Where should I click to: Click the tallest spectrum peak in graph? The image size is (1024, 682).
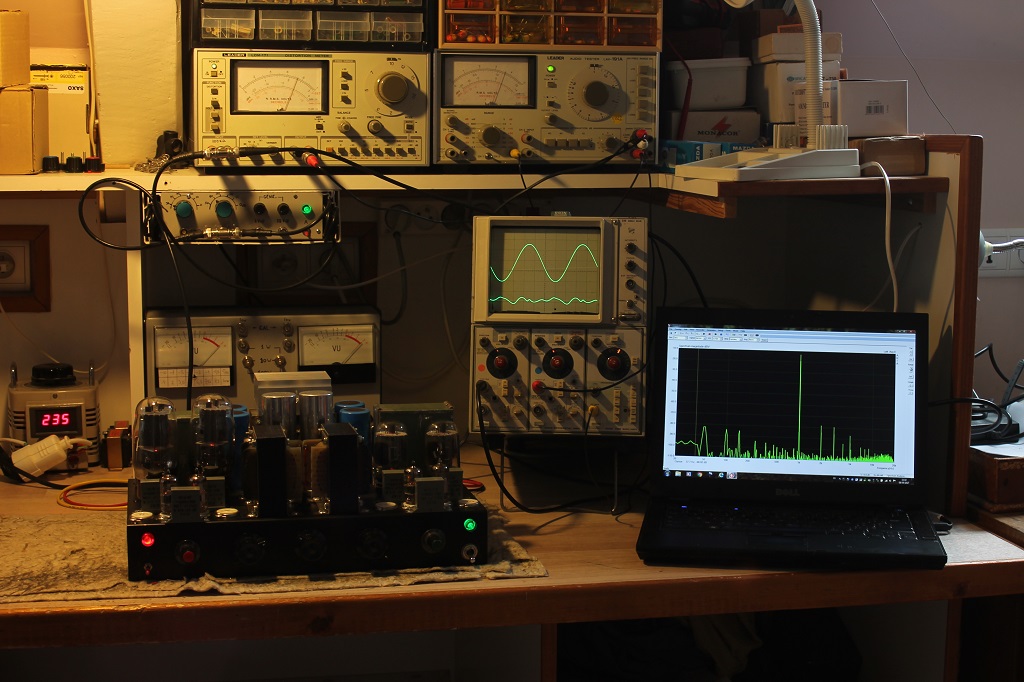(x=800, y=405)
